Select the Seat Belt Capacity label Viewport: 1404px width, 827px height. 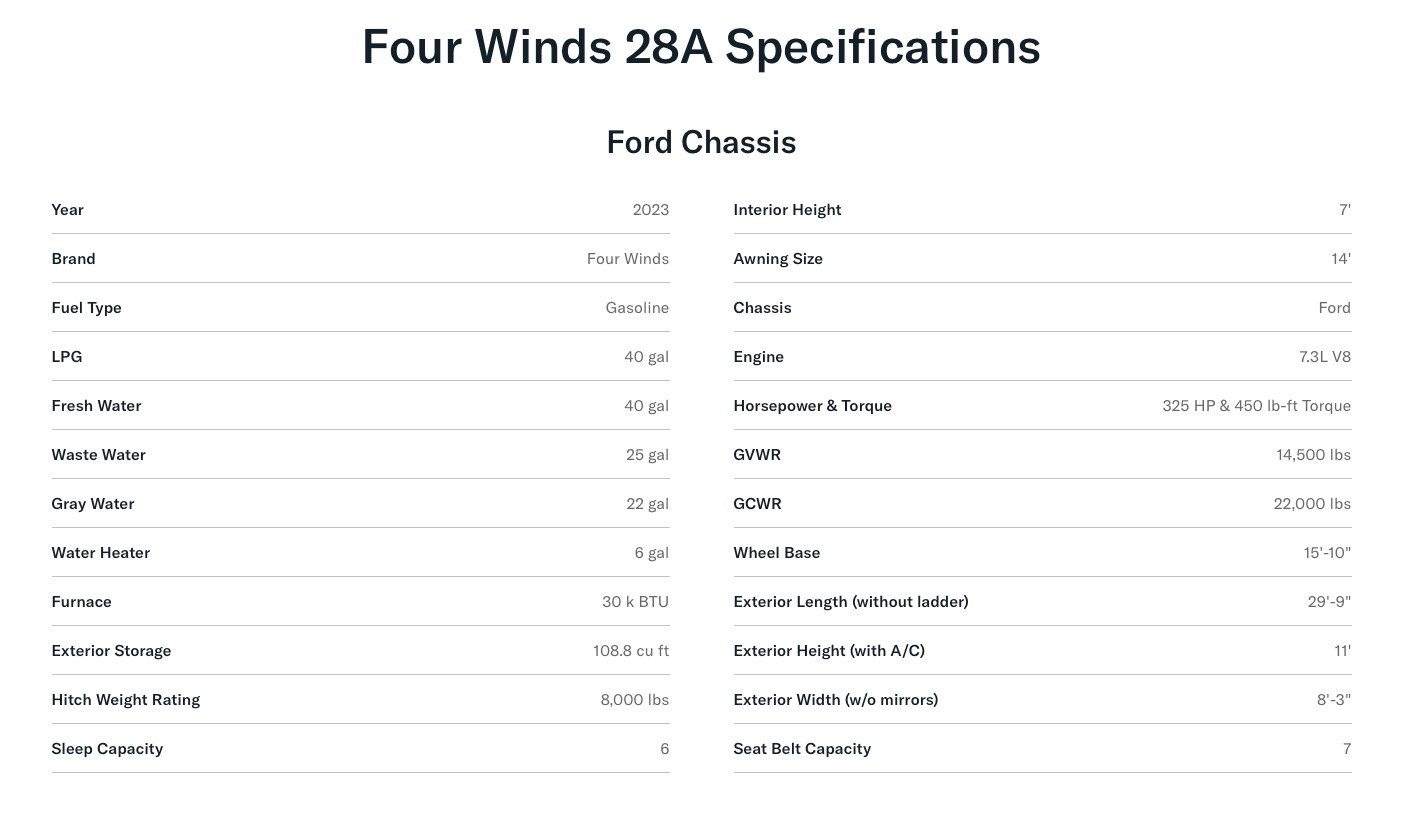point(802,749)
